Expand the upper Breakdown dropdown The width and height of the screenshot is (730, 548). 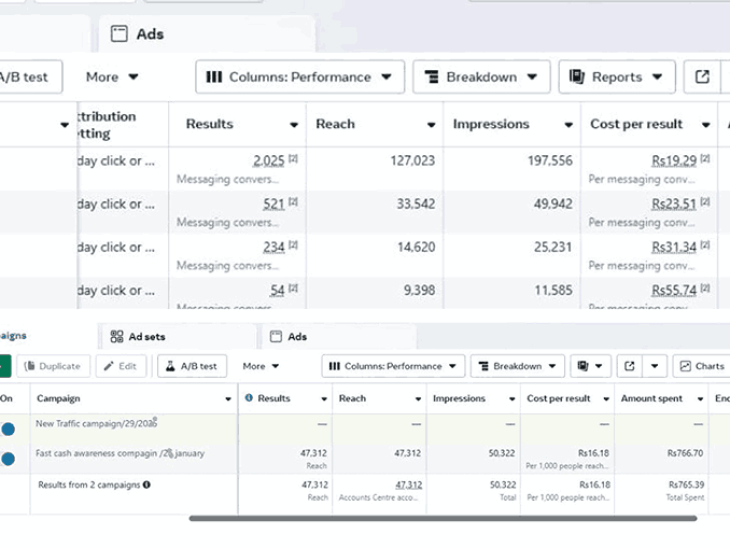point(481,77)
